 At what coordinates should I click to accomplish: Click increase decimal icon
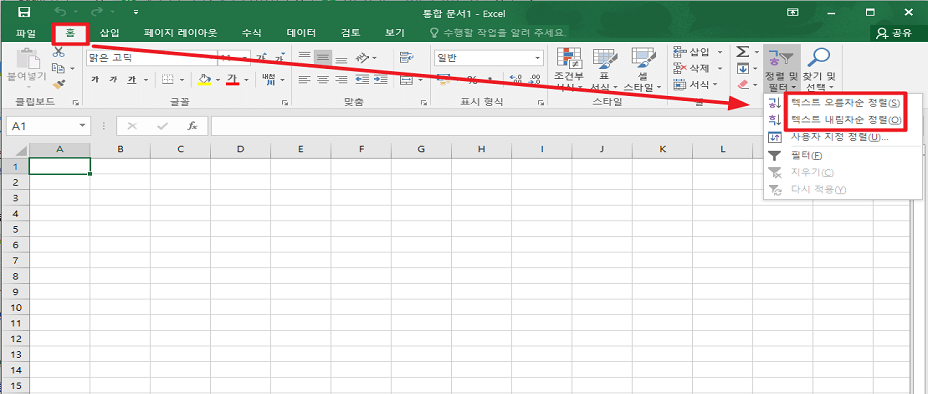tap(515, 79)
